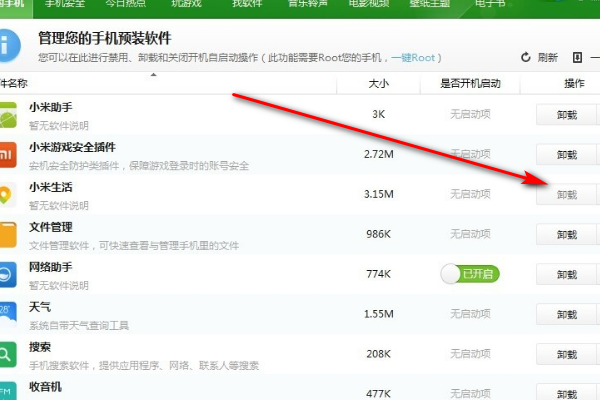Viewport: 600px width, 400px height.
Task: Click 卸载 for 小米游戏安全插件
Action: click(567, 155)
